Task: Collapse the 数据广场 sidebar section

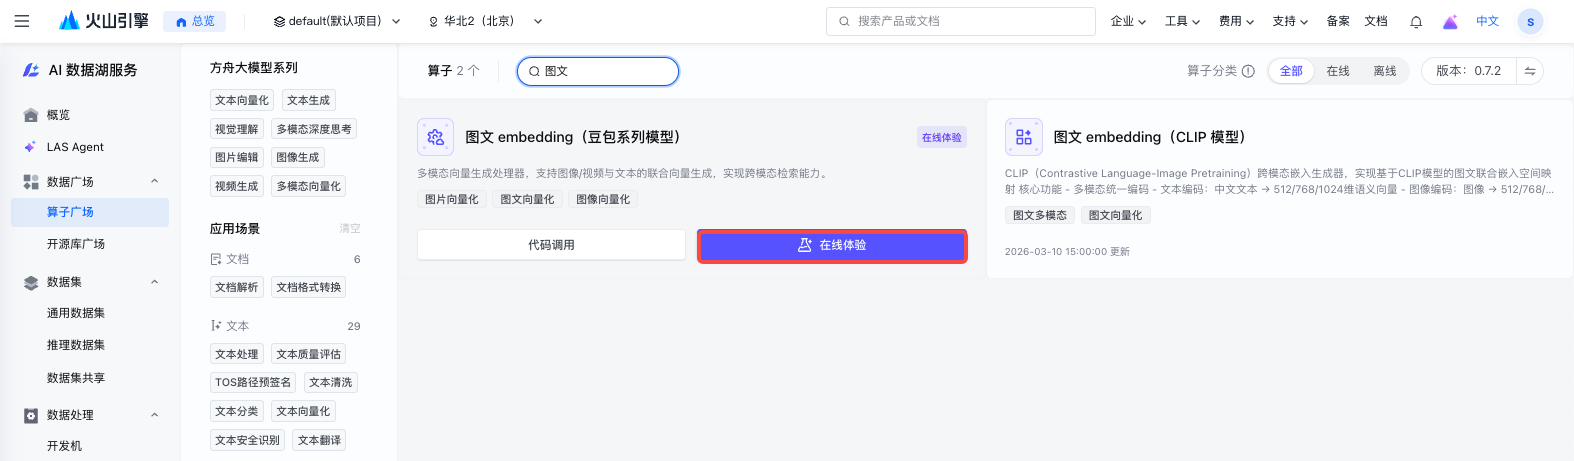Action: [155, 181]
